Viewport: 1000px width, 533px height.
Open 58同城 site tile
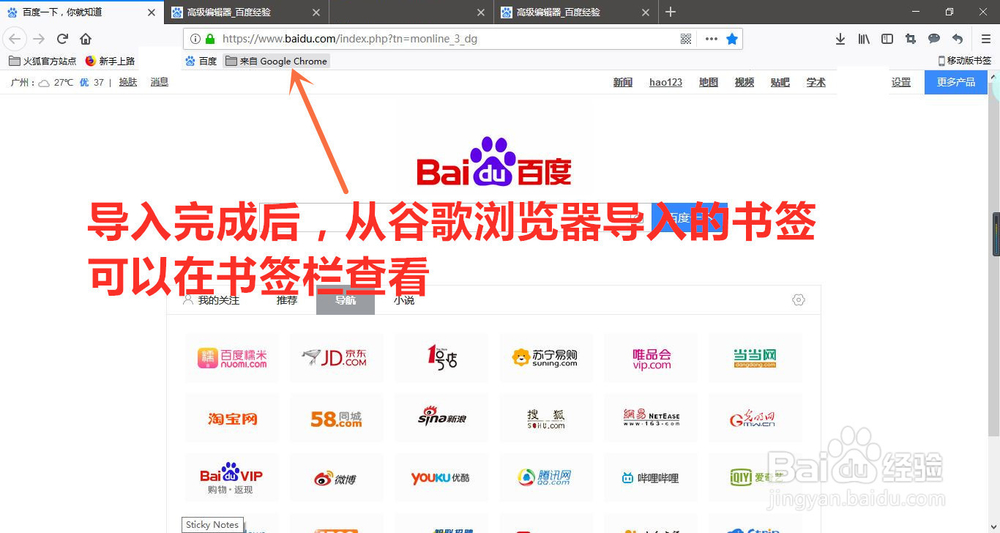pyautogui.click(x=337, y=418)
